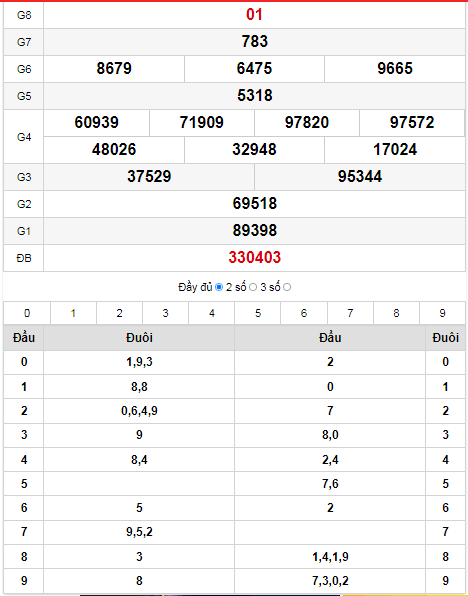Click the G5 result 5318
The width and height of the screenshot is (468, 596).
click(255, 96)
